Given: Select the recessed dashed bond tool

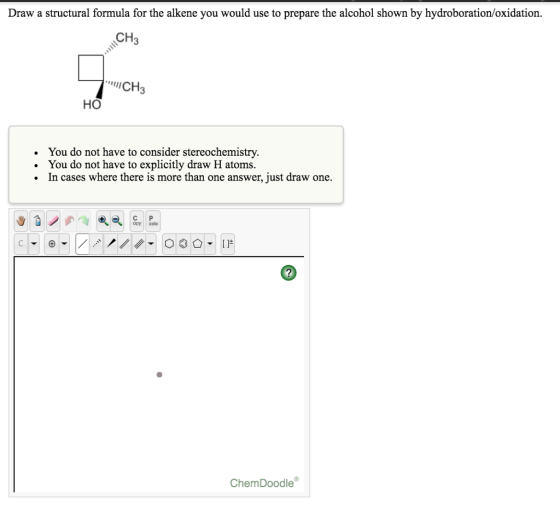Looking at the screenshot, I should [96, 244].
